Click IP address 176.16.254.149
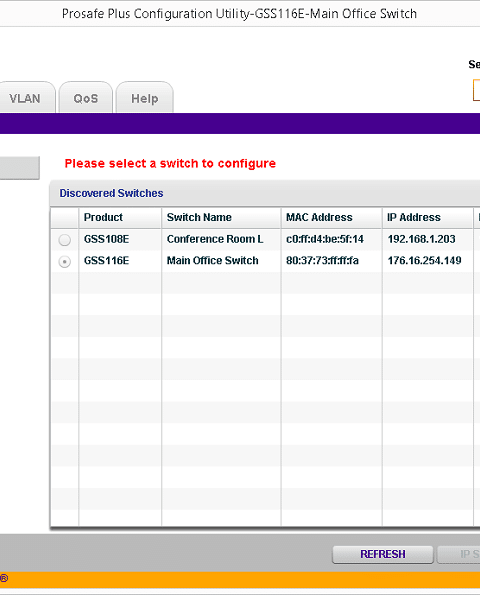The height and width of the screenshot is (595, 480). (x=424, y=261)
